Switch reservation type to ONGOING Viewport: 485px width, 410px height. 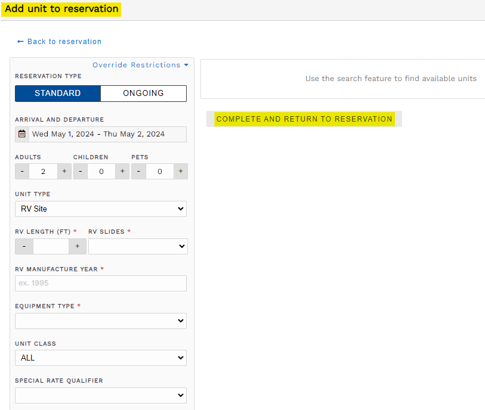click(x=143, y=93)
